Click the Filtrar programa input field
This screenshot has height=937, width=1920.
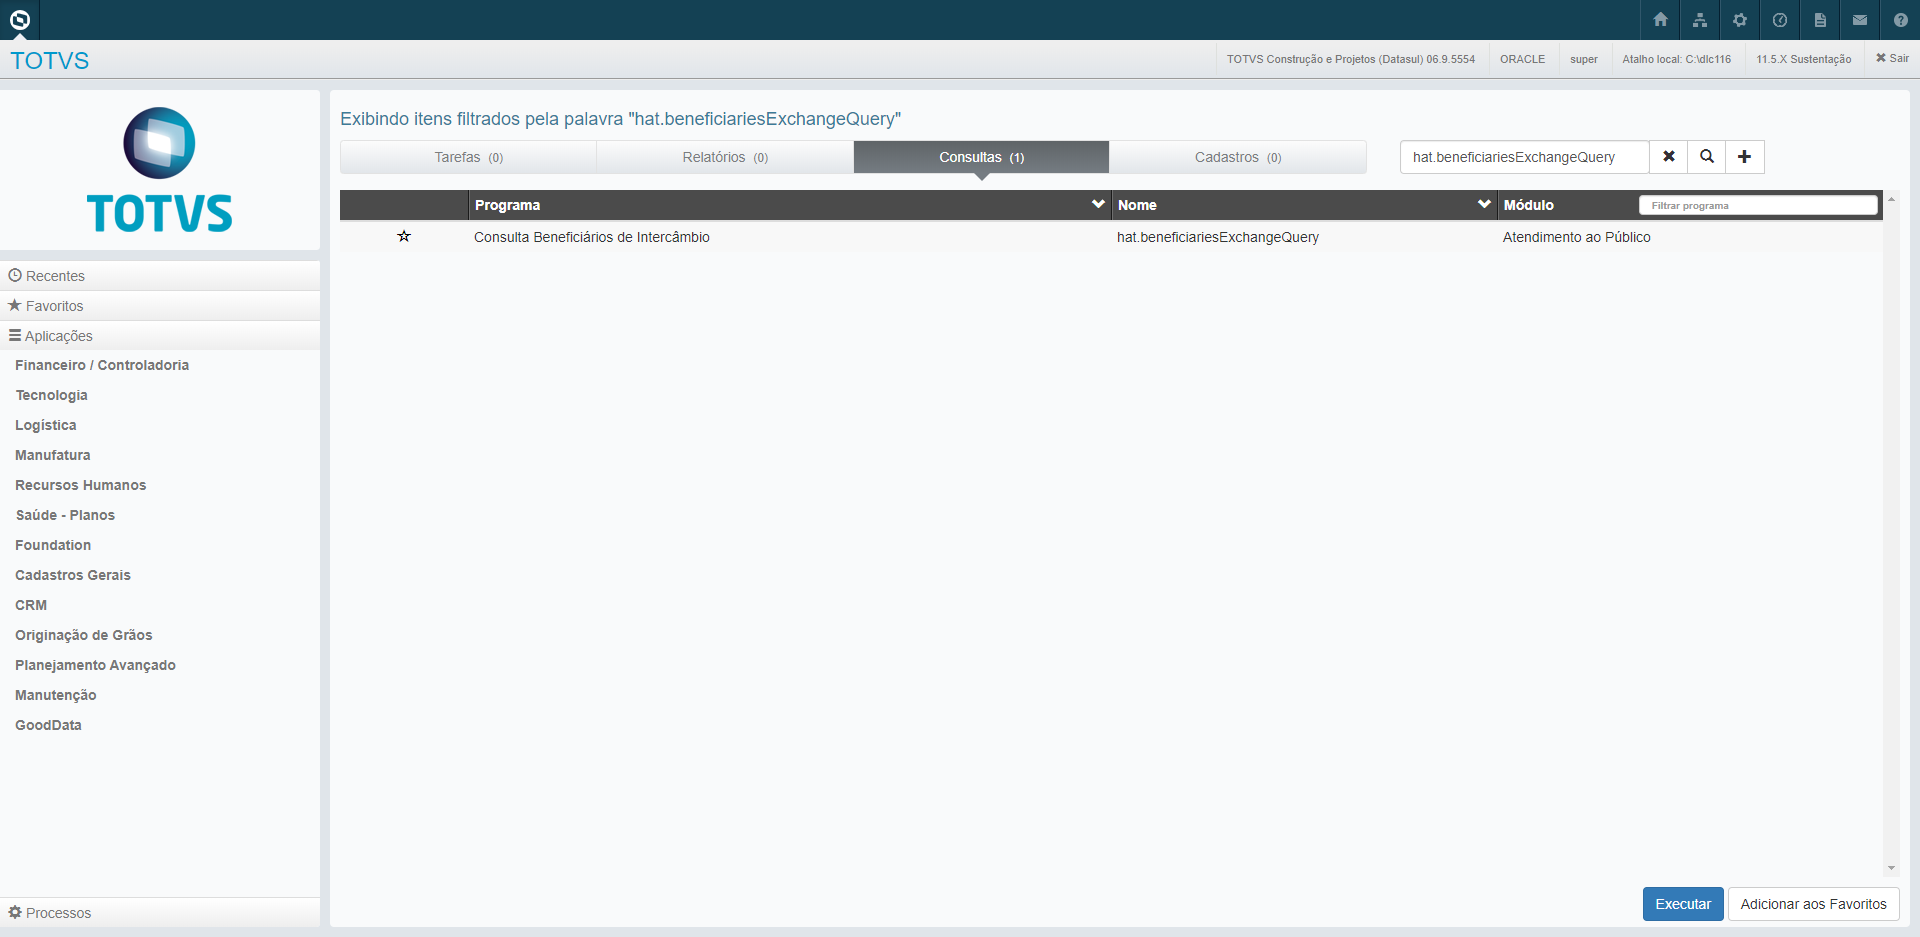coord(1758,205)
